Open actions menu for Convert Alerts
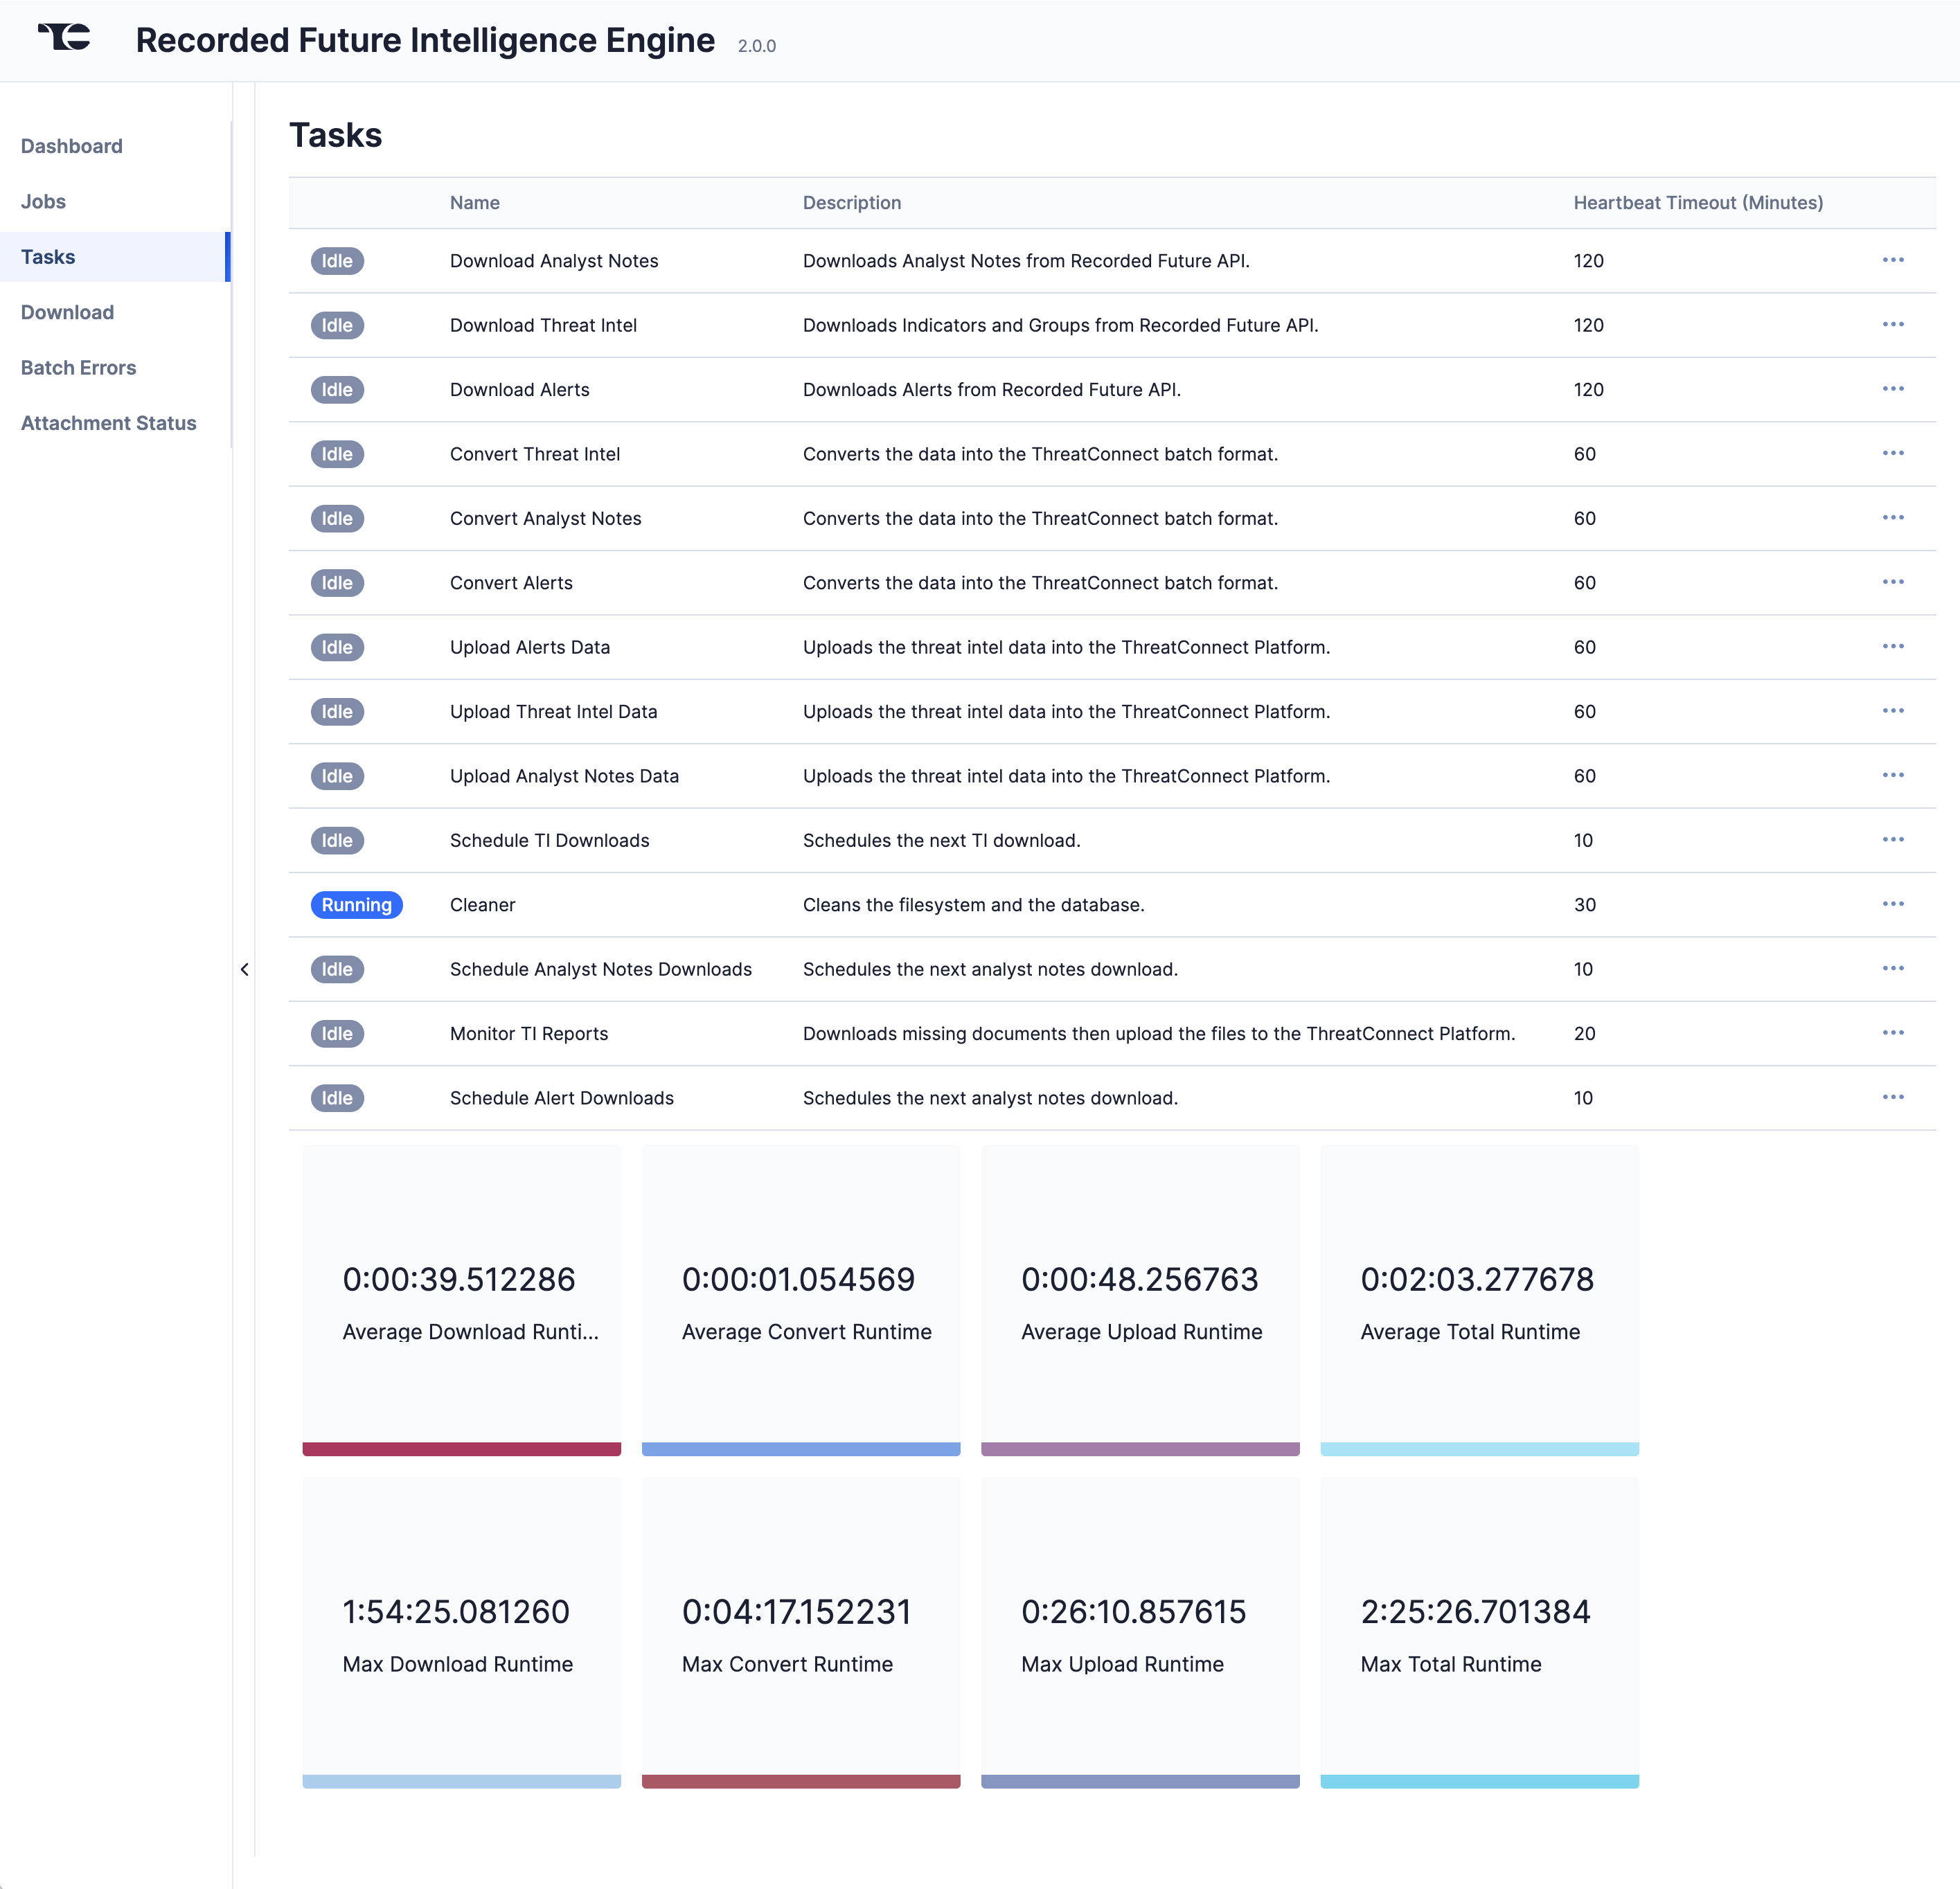1960x1889 pixels. pos(1892,582)
